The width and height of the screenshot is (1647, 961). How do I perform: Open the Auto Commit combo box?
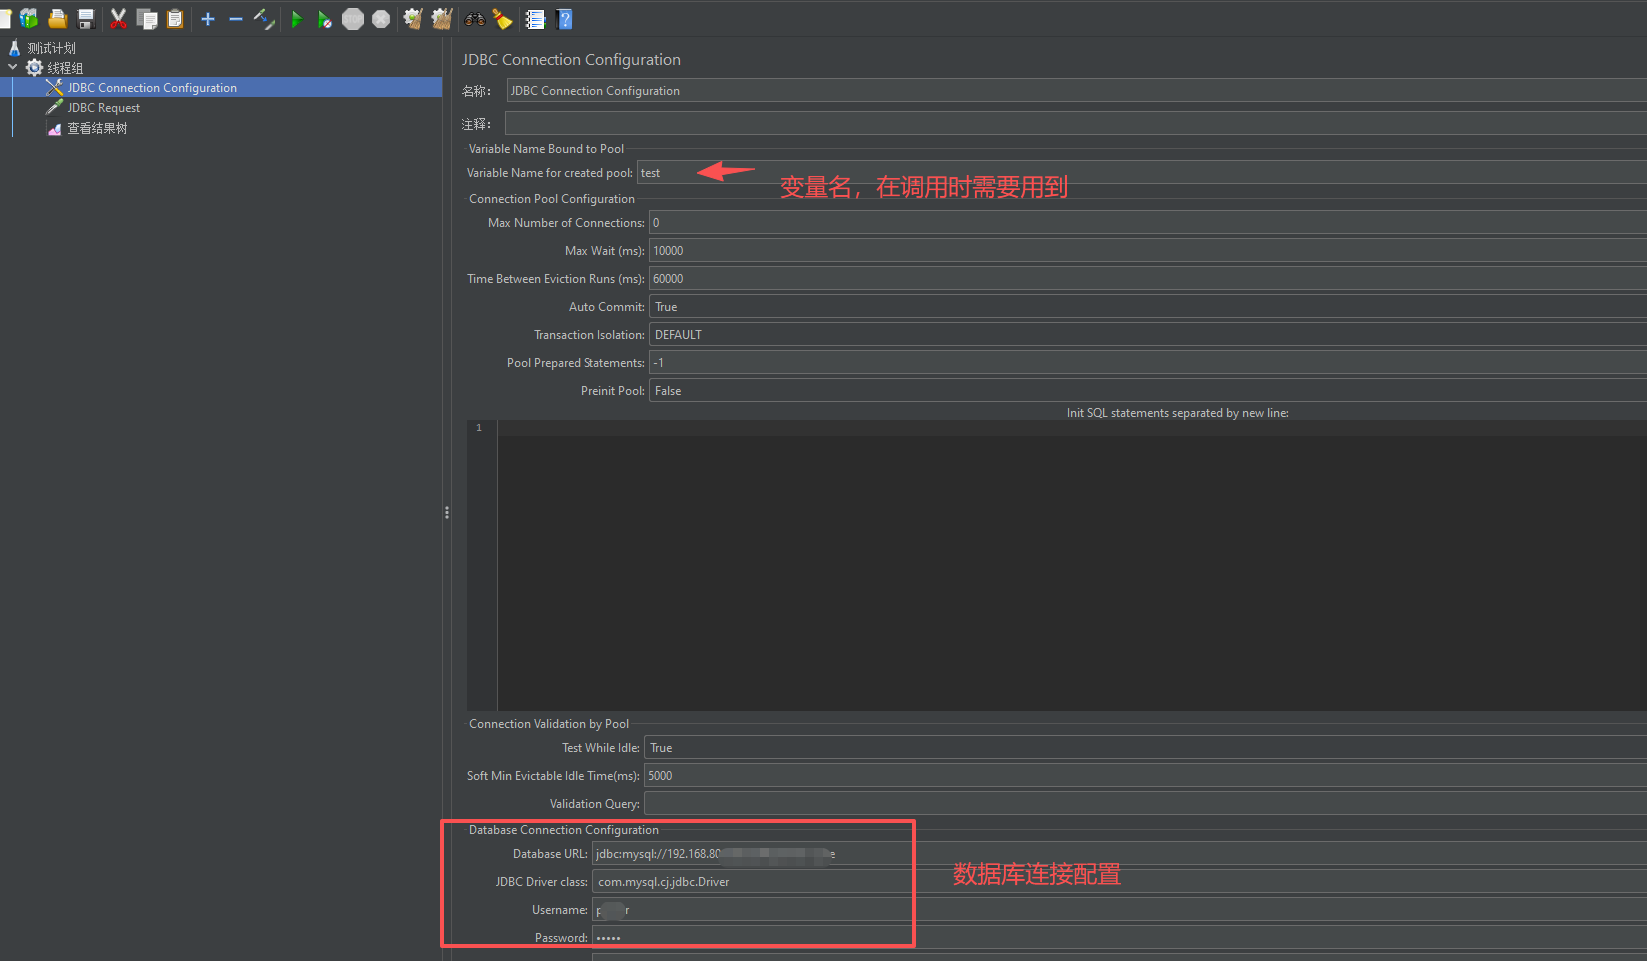point(1148,307)
